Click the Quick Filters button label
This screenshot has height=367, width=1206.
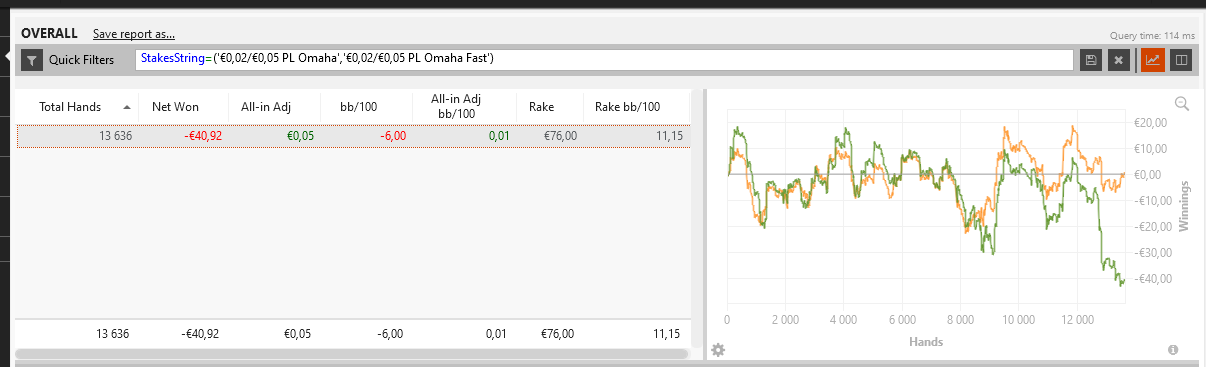[81, 60]
